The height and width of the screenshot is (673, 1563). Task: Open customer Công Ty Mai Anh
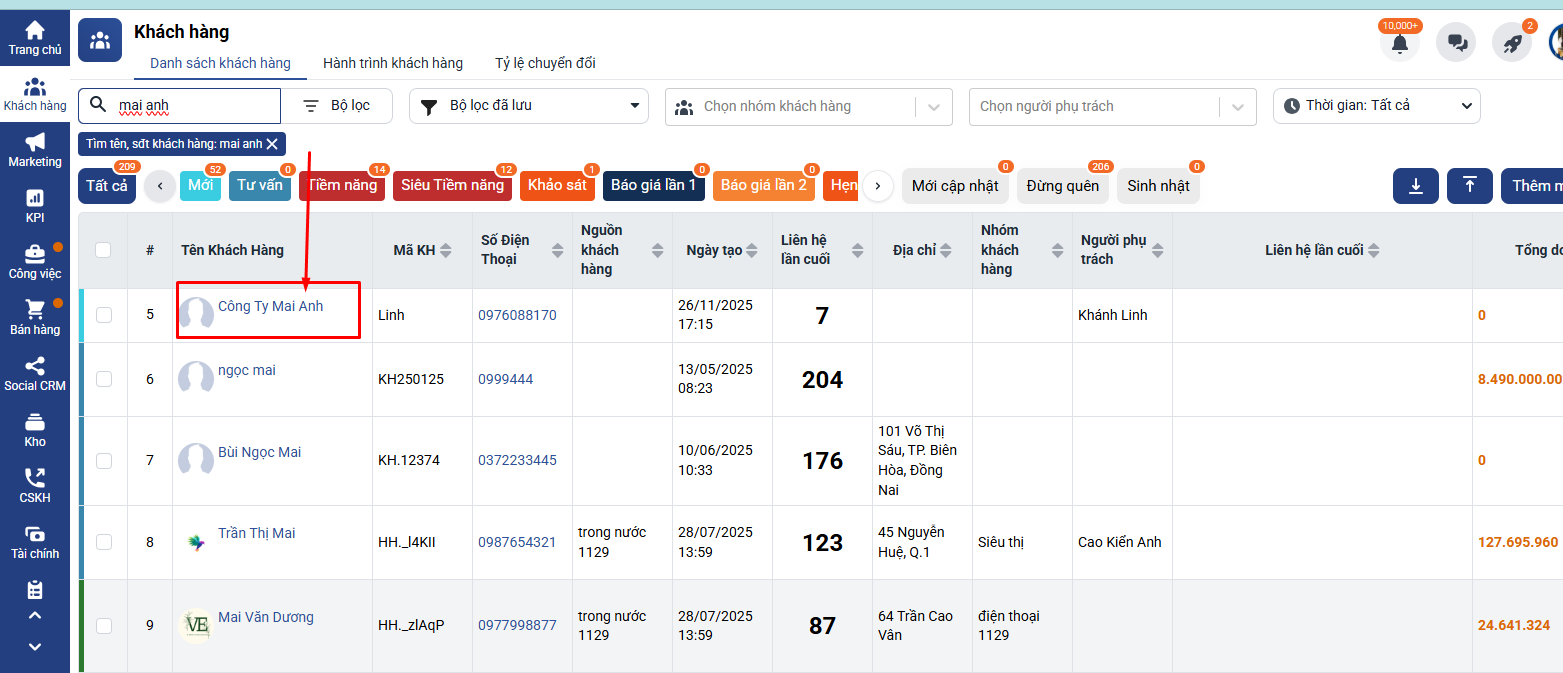[270, 307]
